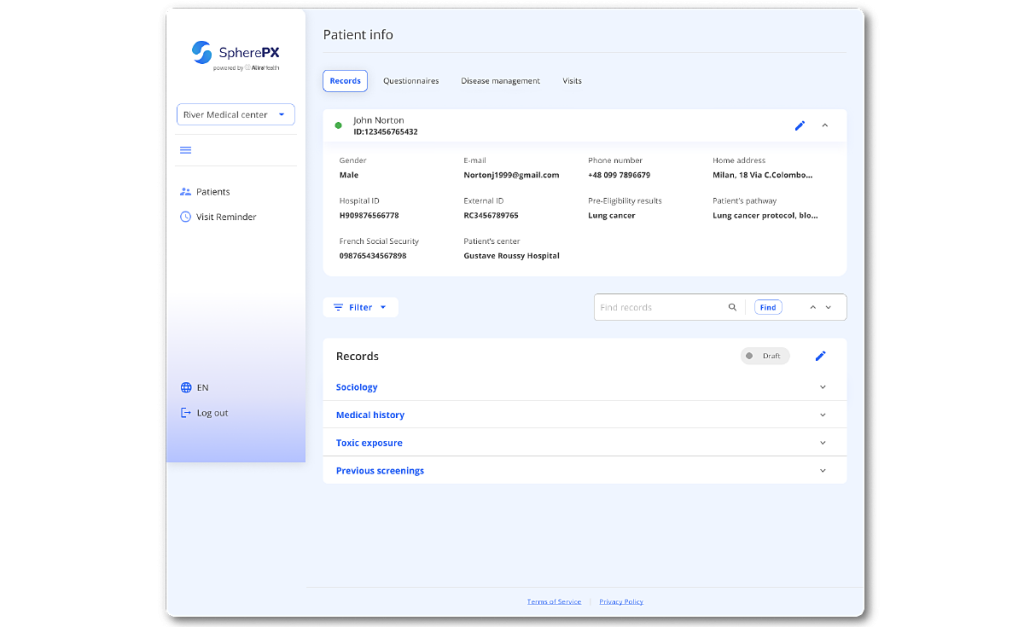Screen dimensions: 1024x627
Task: Click the patient's pathway Lung cancer protocol
Action: [765, 216]
